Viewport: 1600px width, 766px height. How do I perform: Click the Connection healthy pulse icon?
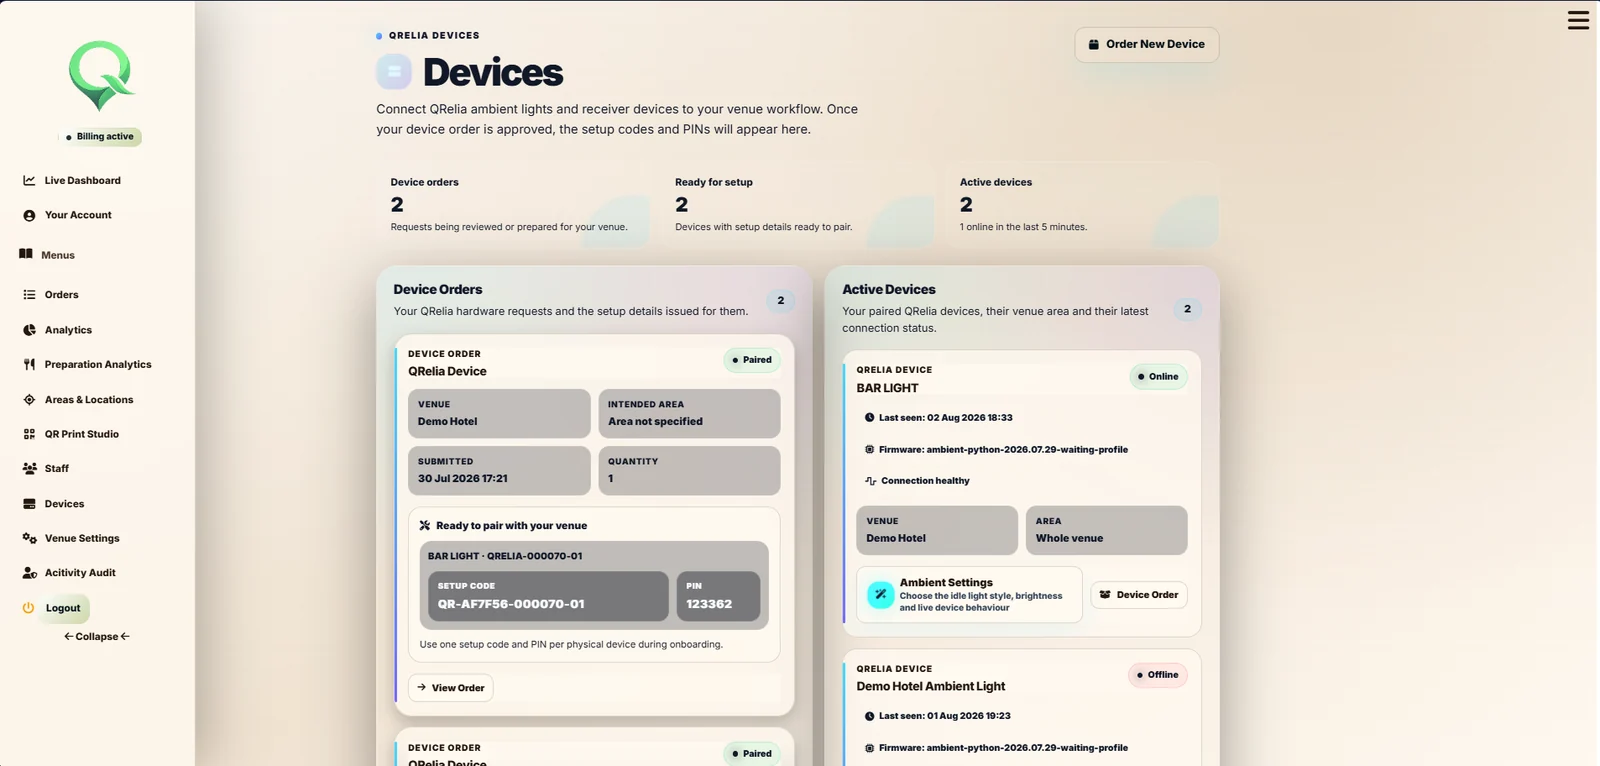coord(870,481)
